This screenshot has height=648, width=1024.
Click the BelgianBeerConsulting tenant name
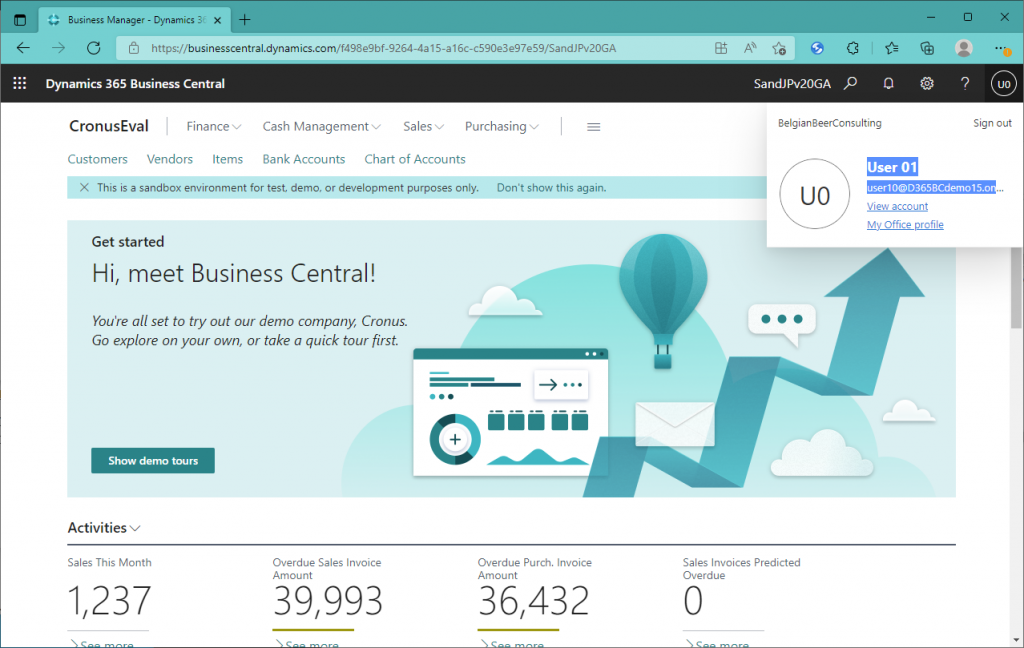coord(829,123)
